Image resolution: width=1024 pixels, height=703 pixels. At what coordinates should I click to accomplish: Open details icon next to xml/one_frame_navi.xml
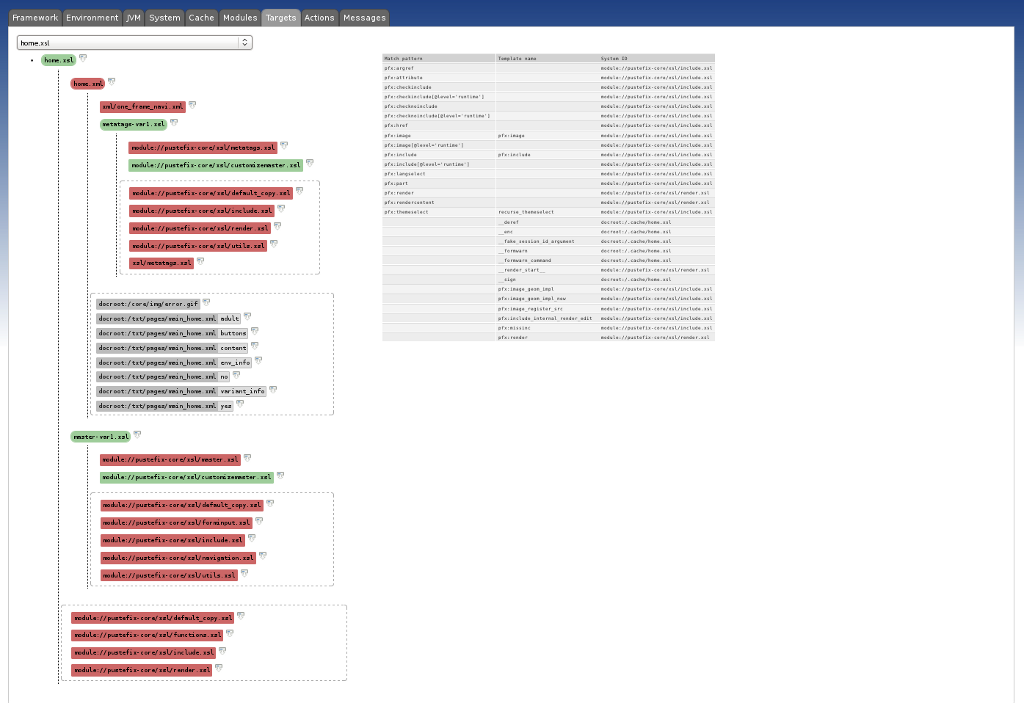pyautogui.click(x=193, y=105)
